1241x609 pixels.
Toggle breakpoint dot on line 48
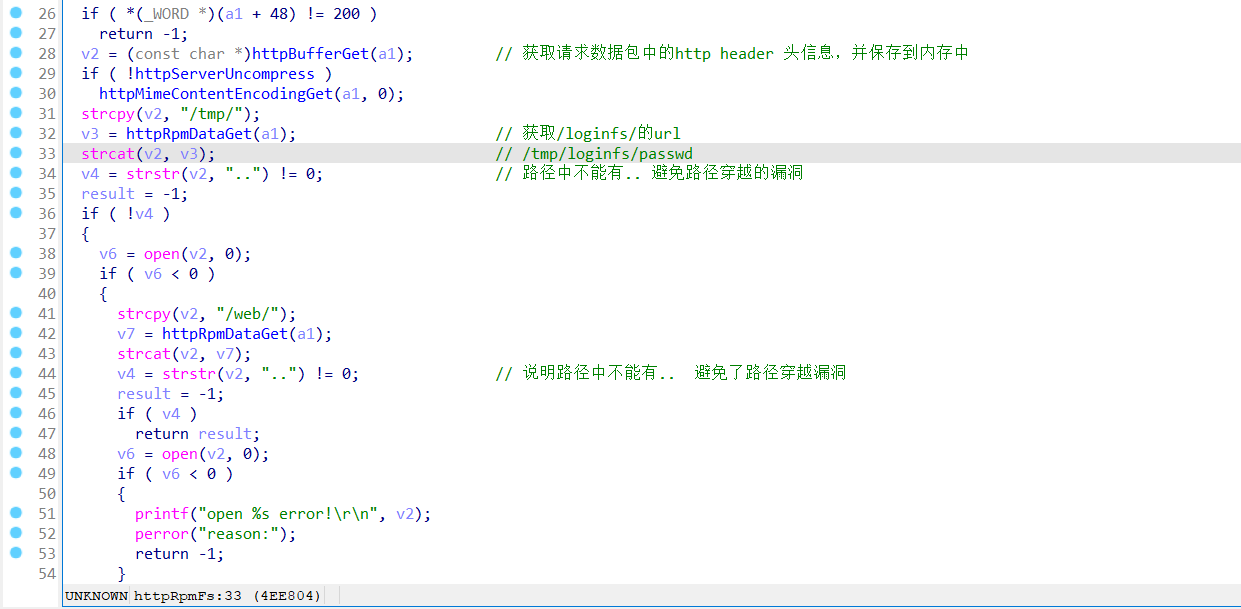(15, 453)
